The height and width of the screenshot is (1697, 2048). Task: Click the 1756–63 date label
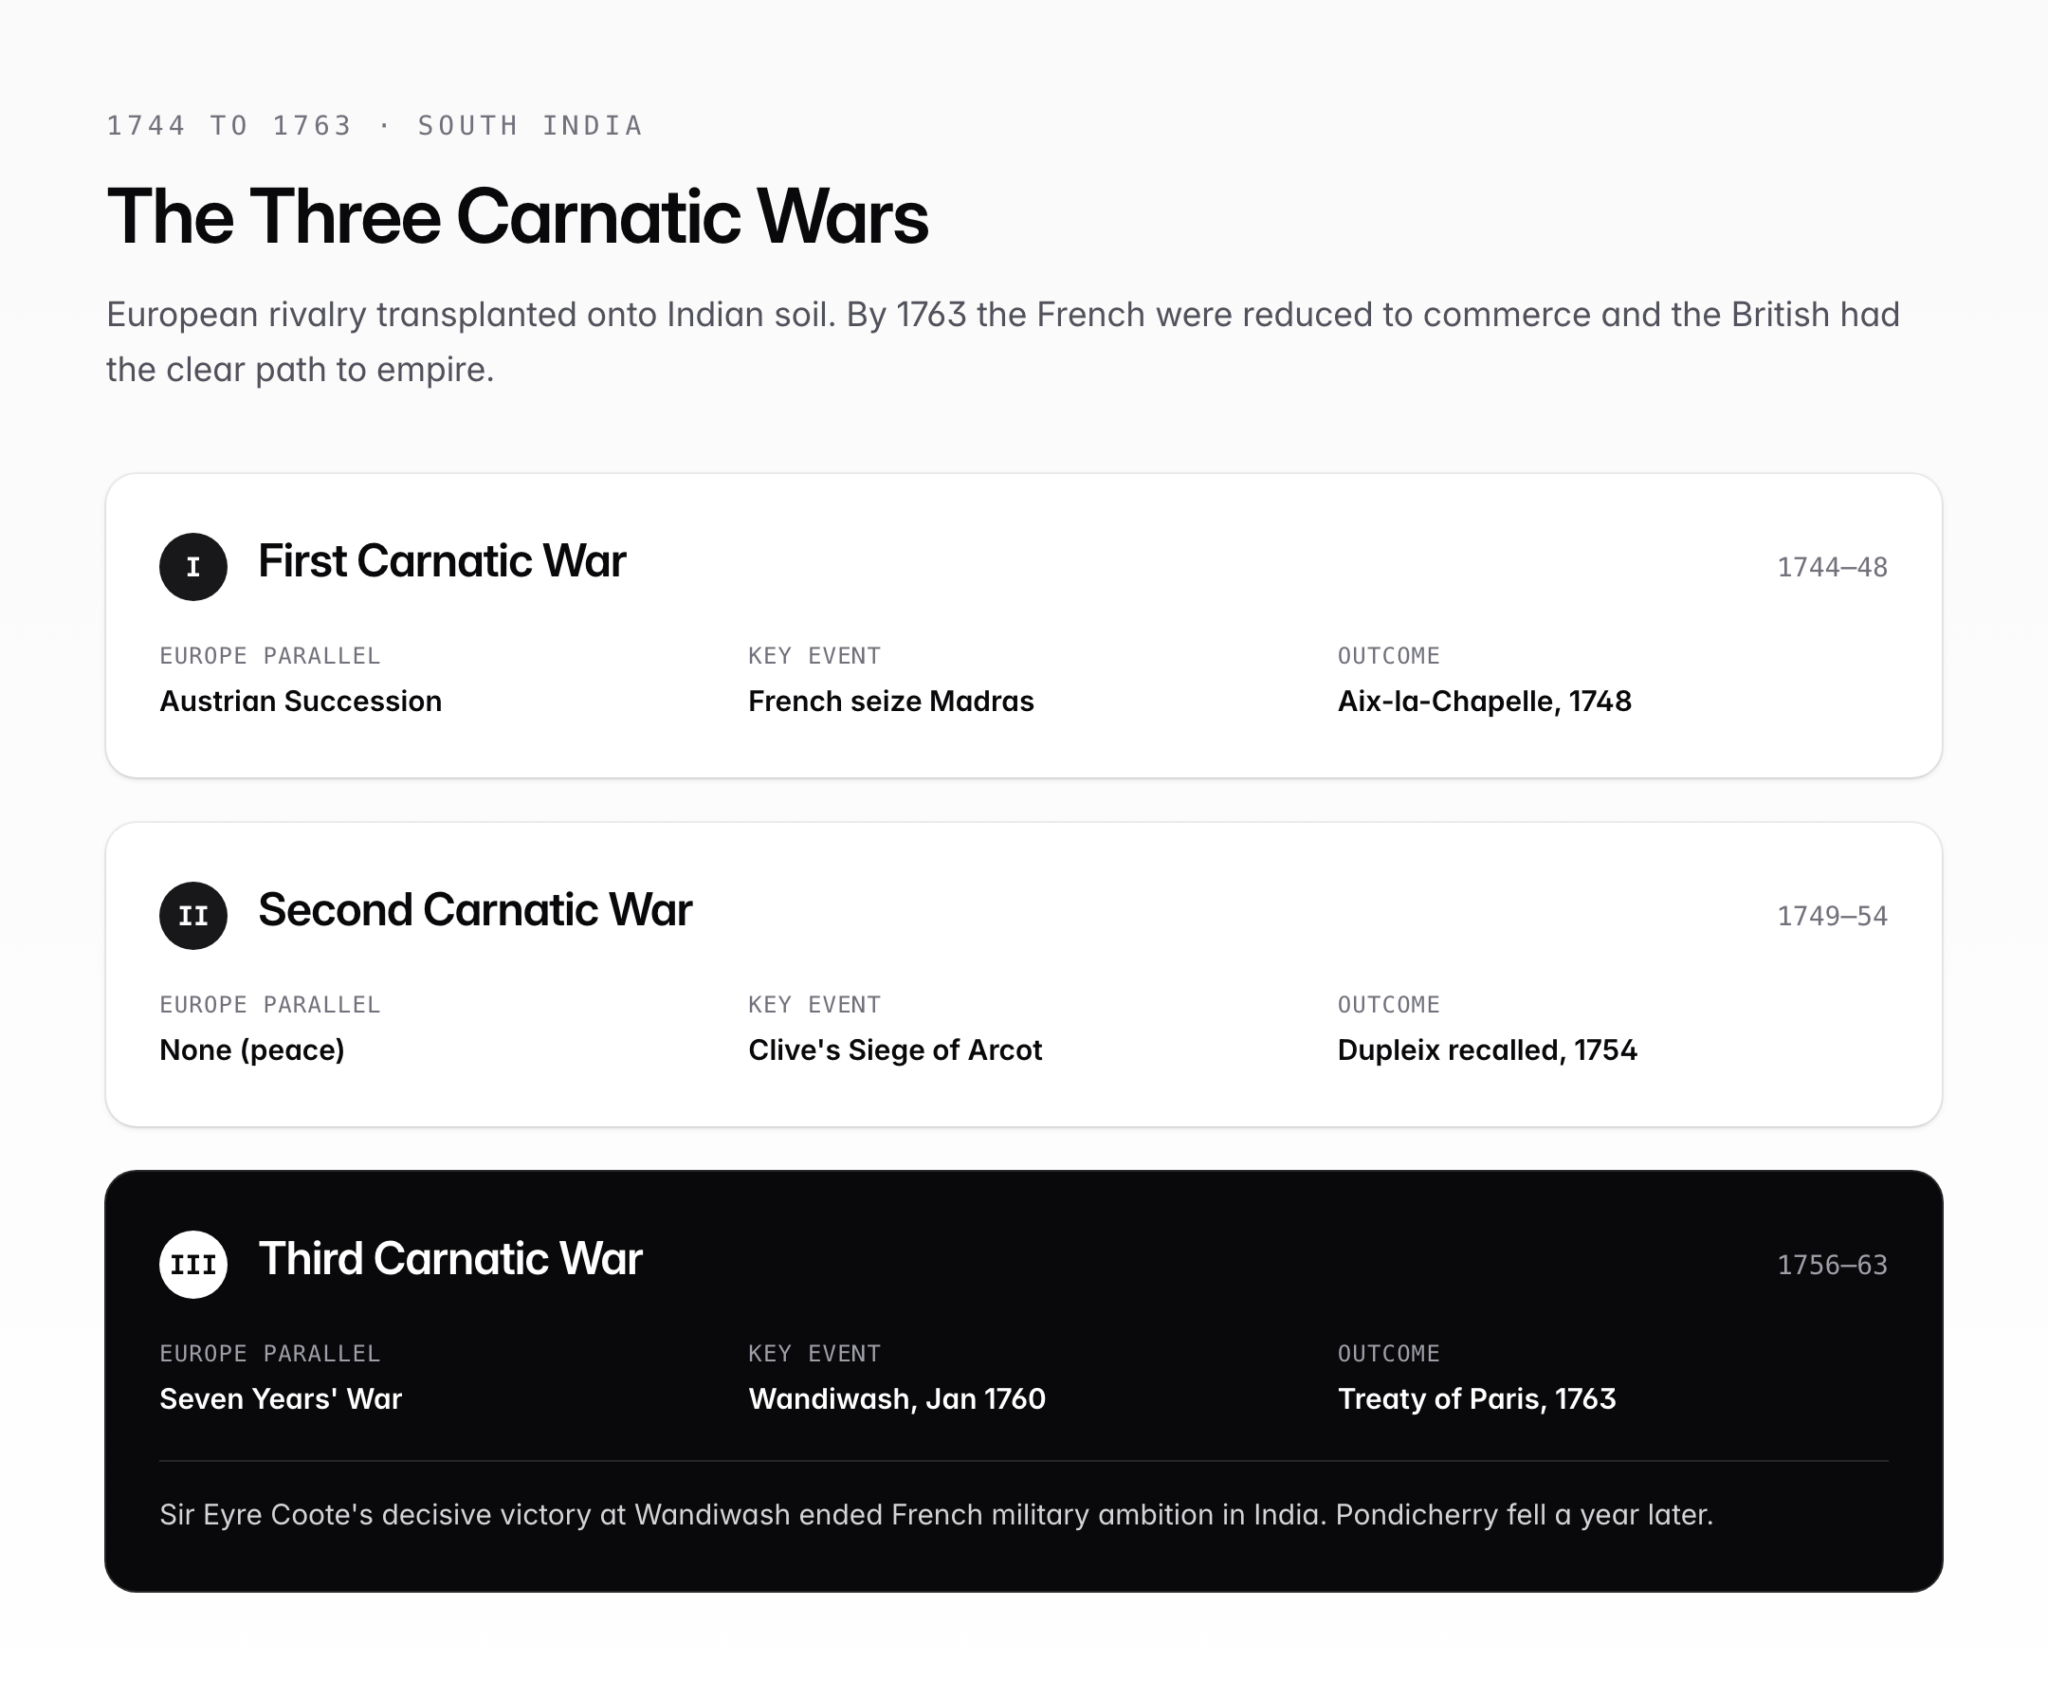(1832, 1265)
